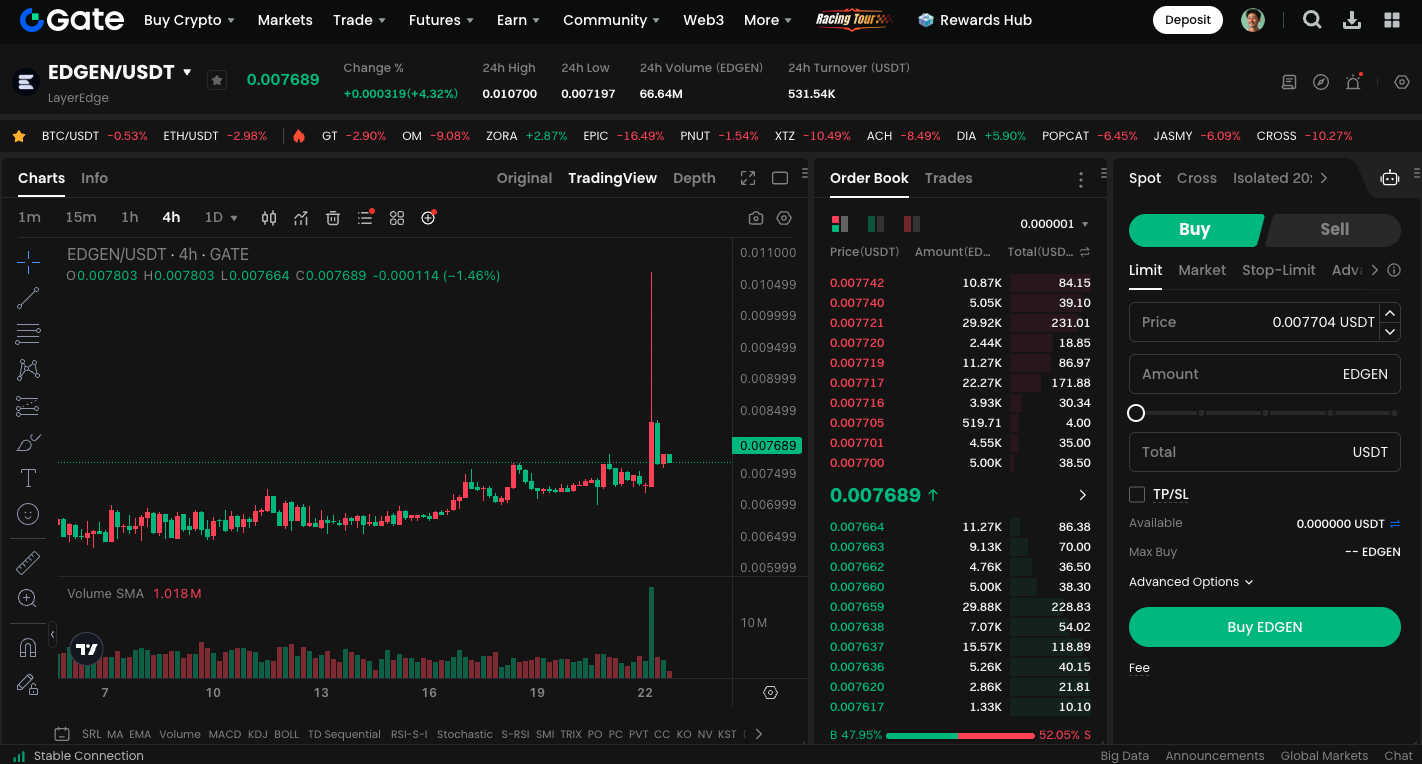Toggle lock all drawings tool

point(28,684)
